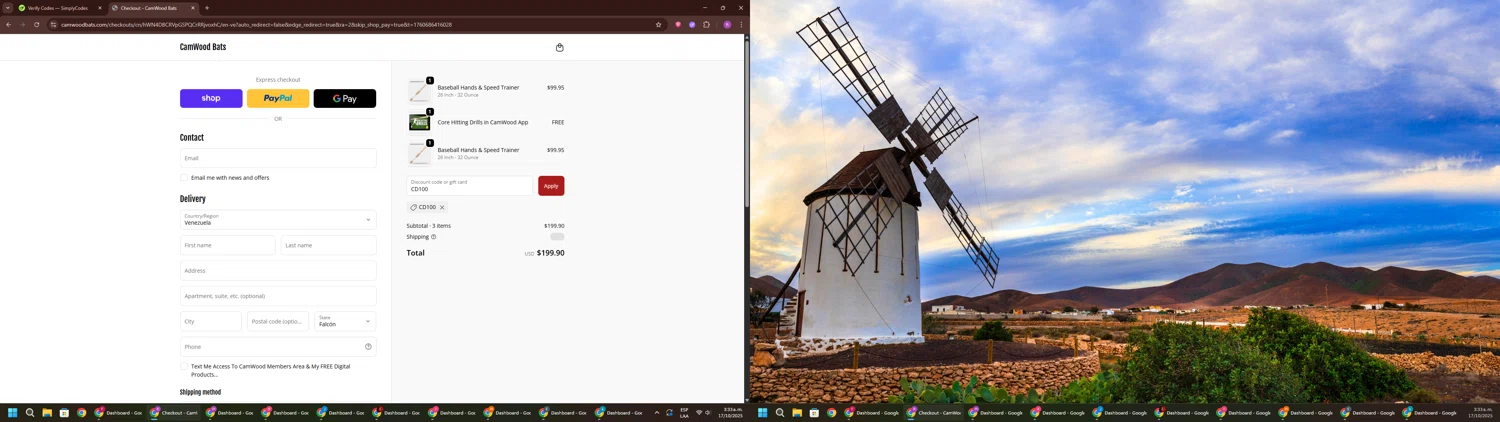Open the shopping bag cart icon
The width and height of the screenshot is (1500, 422).
click(559, 47)
